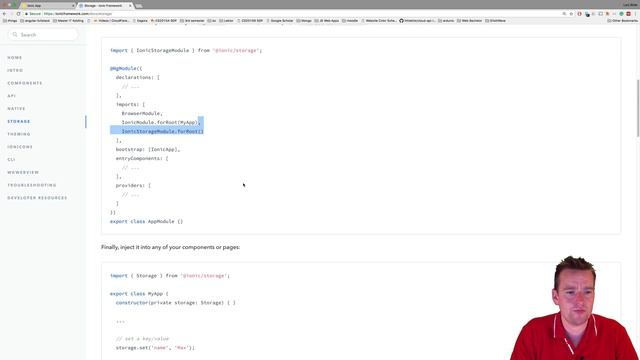640x360 pixels.
Task: Open the CLI sidebar section
Action: [x=11, y=159]
